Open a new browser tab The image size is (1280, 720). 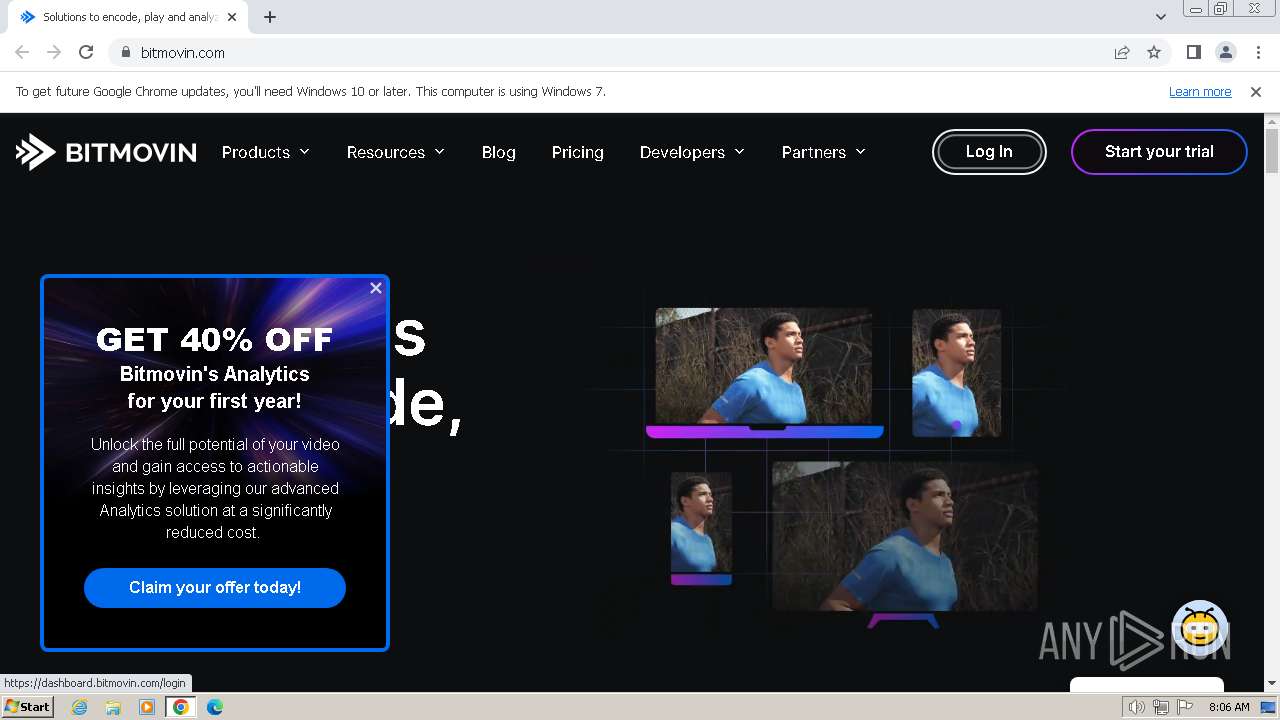pos(270,17)
